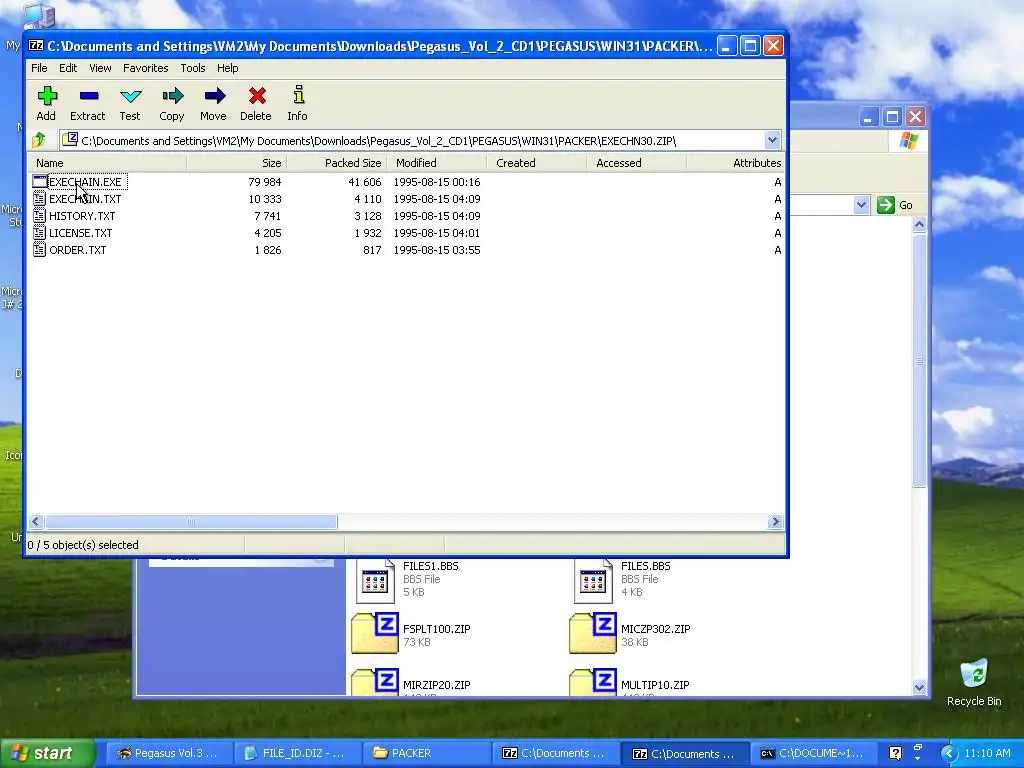Click modified date 1995-08-15 03:55
Viewport: 1024px width, 768px height.
(437, 249)
